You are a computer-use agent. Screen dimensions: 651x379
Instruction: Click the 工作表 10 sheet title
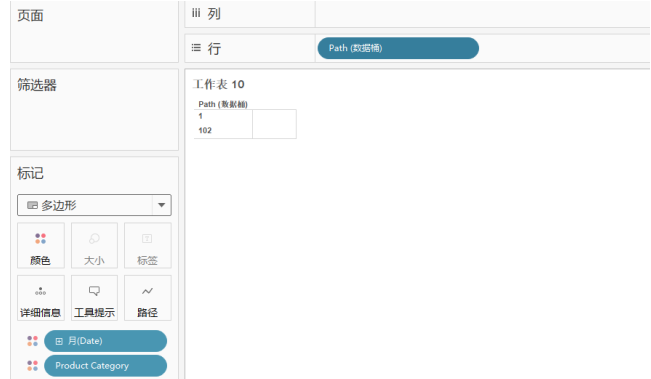pyautogui.click(x=218, y=85)
